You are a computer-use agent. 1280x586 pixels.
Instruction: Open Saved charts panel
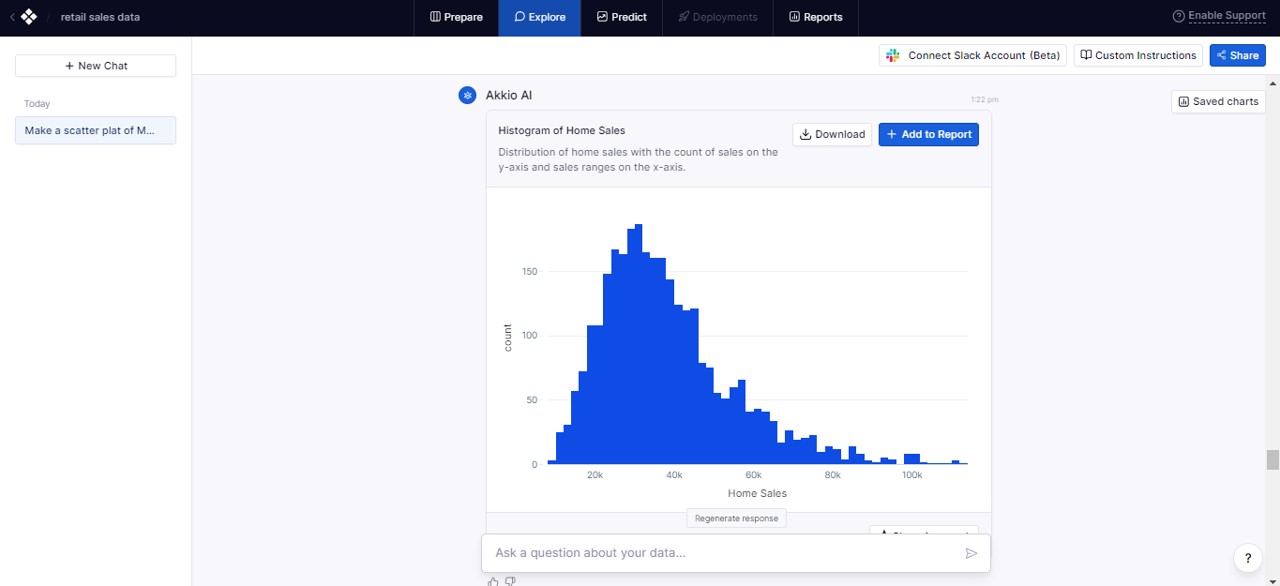[1218, 101]
